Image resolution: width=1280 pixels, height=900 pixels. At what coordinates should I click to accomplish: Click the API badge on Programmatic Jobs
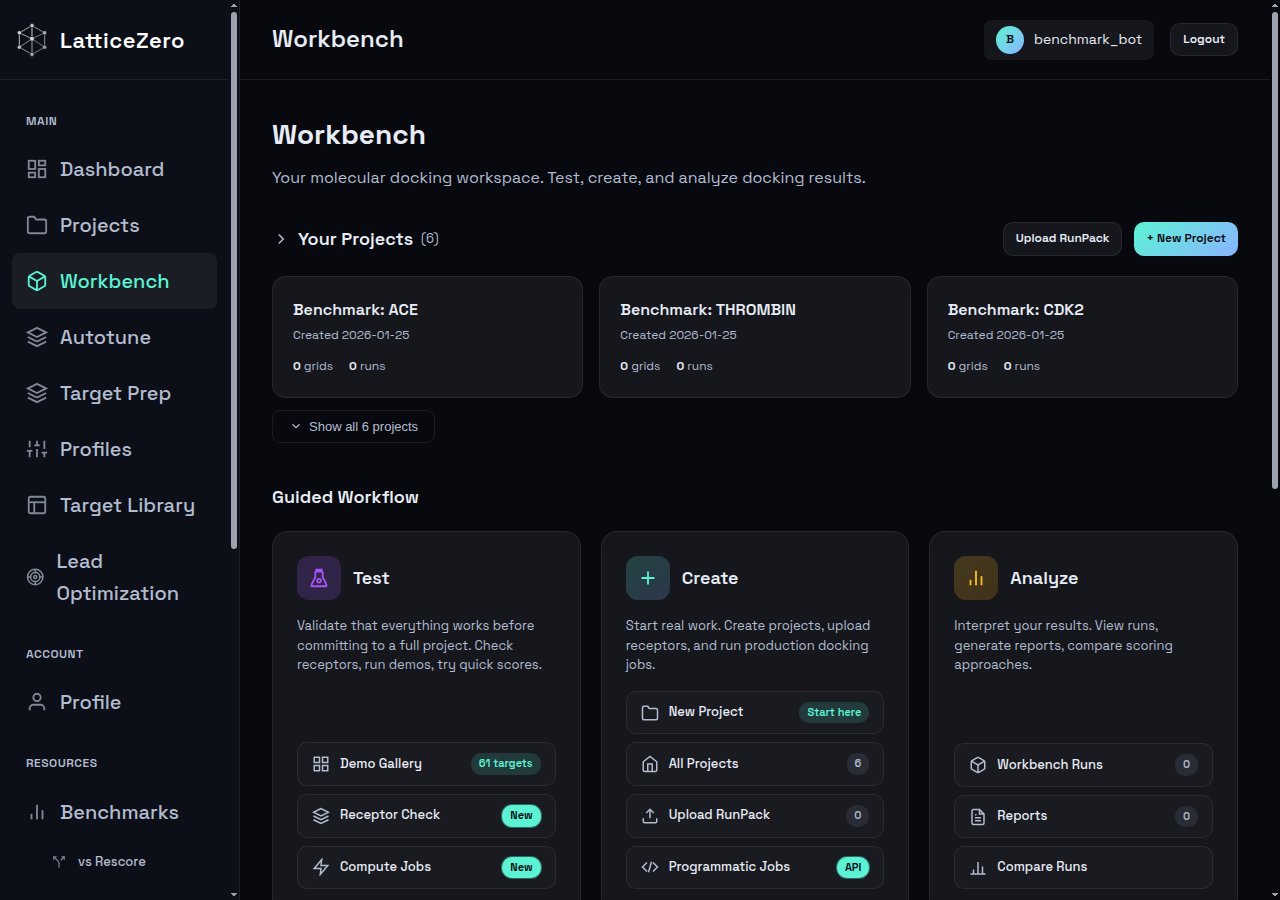coord(853,867)
